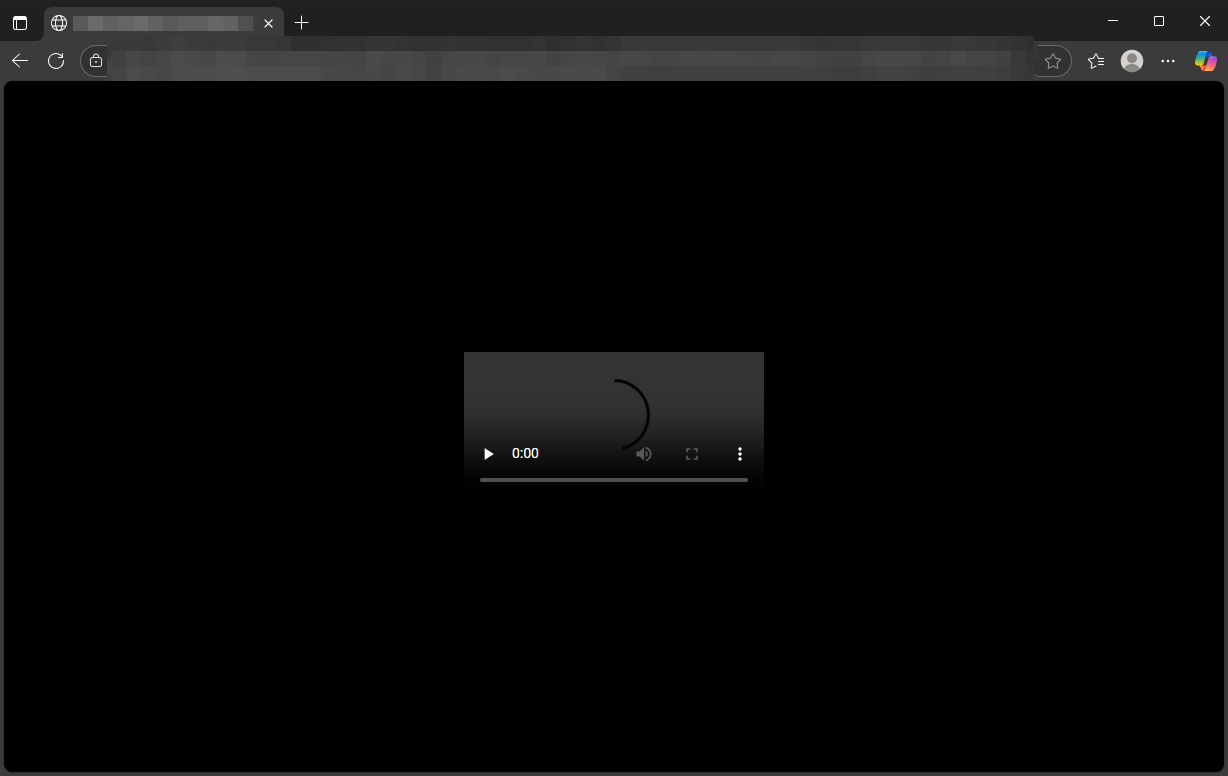Play the video
Screen dimensions: 1228x776
point(489,454)
